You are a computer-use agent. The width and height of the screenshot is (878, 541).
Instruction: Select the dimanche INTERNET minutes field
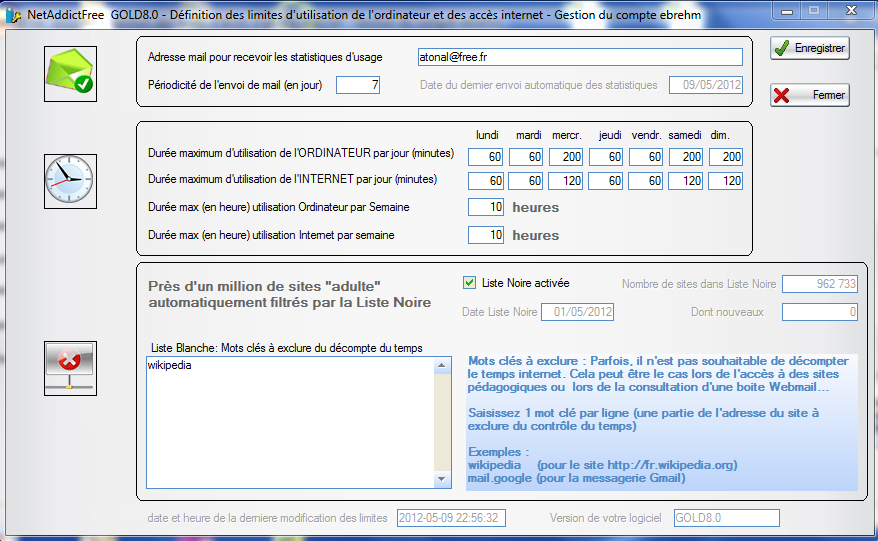click(x=726, y=181)
